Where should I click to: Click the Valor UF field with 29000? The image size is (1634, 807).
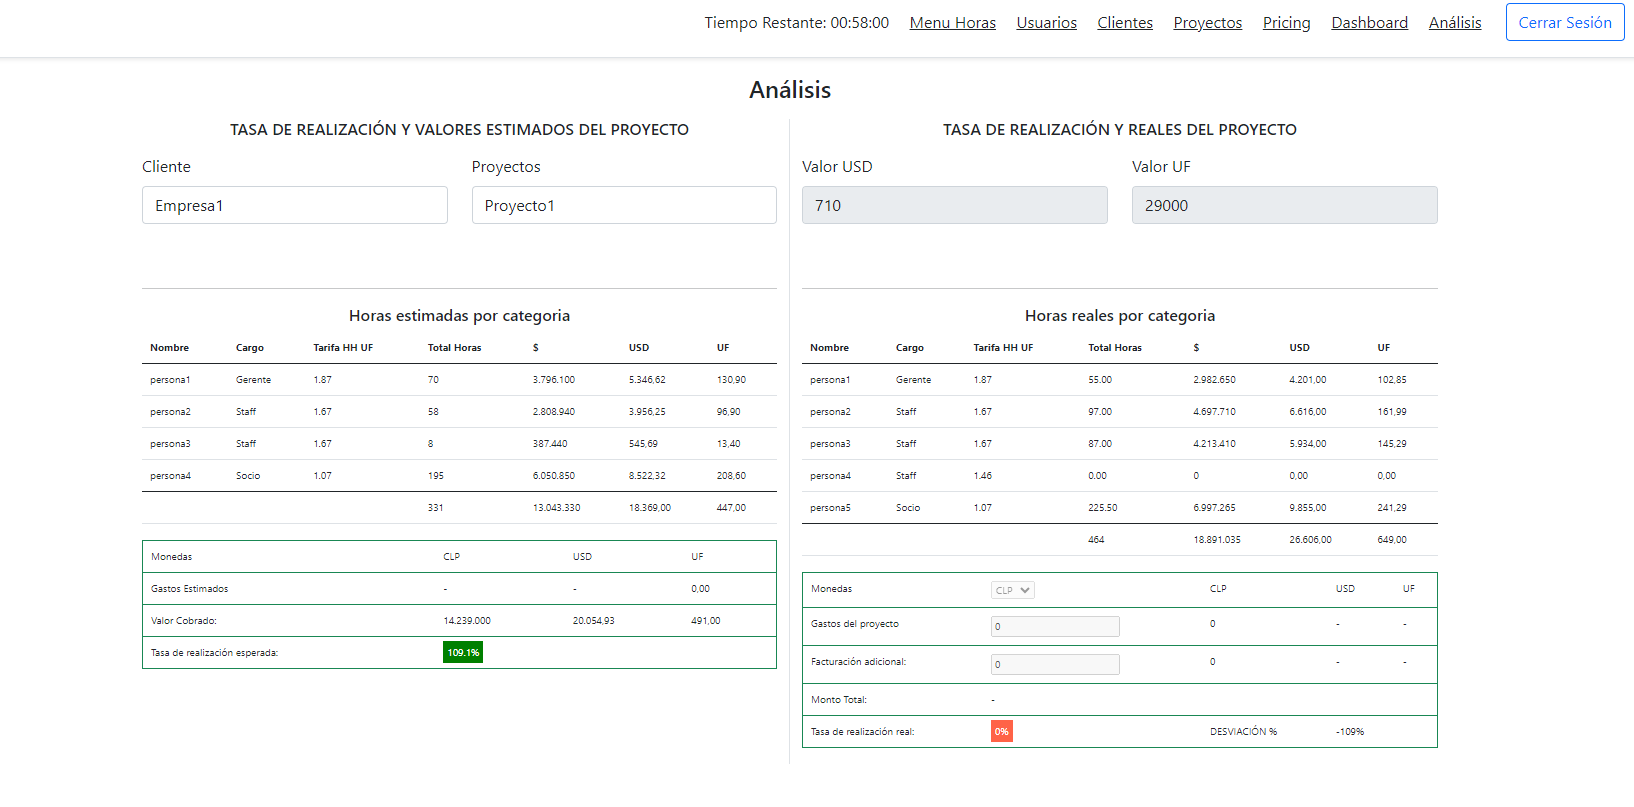click(1284, 205)
